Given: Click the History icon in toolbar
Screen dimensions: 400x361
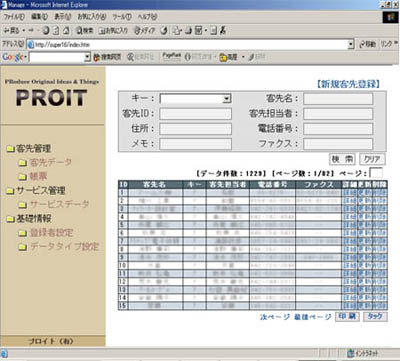Looking at the screenshot, I should tap(164, 31).
